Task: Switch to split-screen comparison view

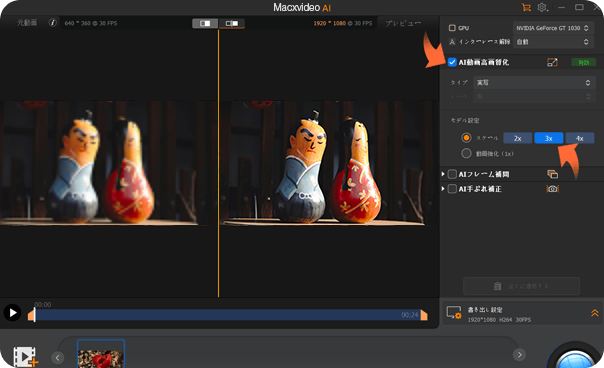Action: point(205,24)
